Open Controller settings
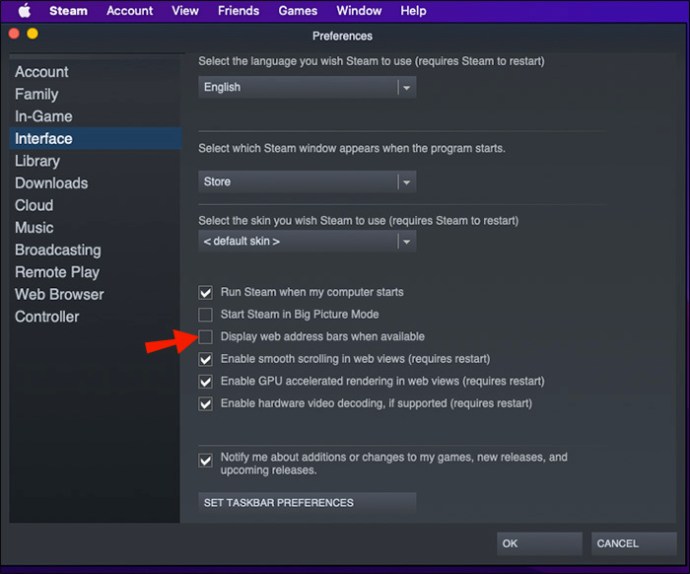690x574 pixels. click(95, 316)
